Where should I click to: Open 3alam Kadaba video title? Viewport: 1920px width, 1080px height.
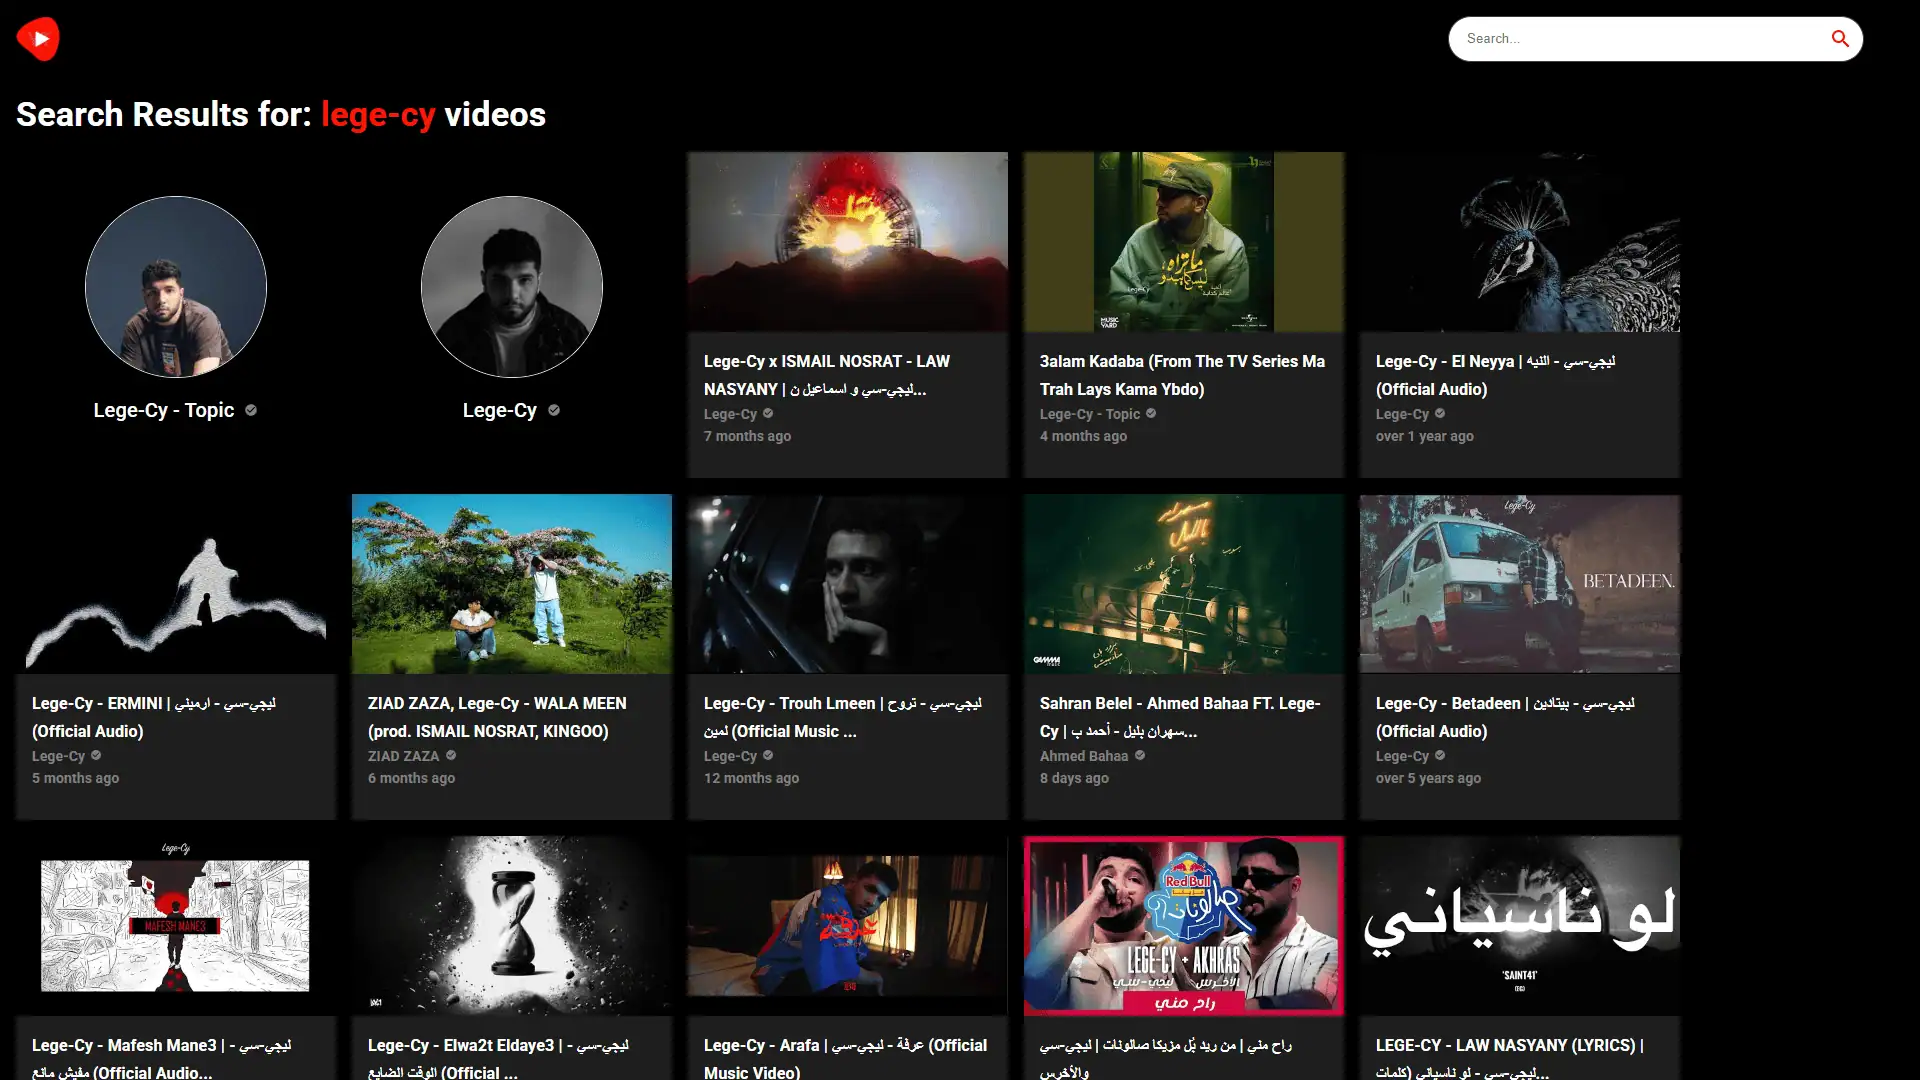1182,375
